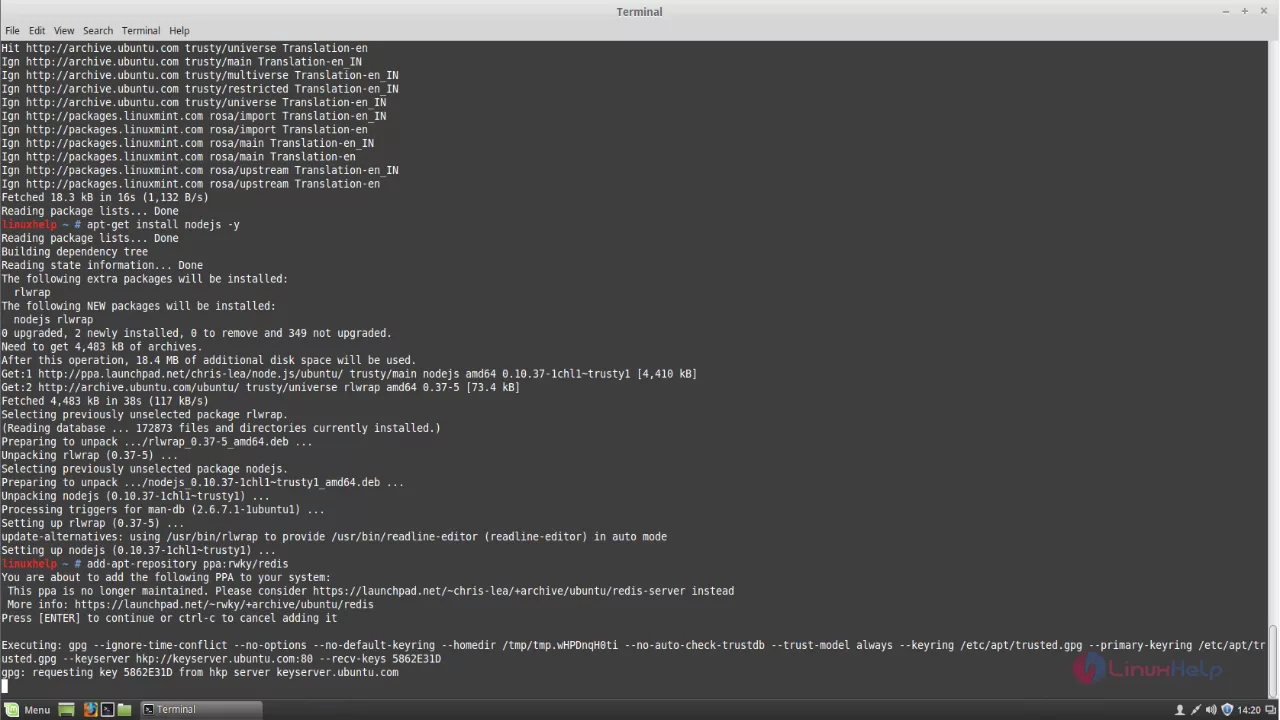The width and height of the screenshot is (1280, 720).
Task: Click the 'Hit http://archive.ubuntu.com trusty/universe Translation-en' line
Action: coord(184,48)
